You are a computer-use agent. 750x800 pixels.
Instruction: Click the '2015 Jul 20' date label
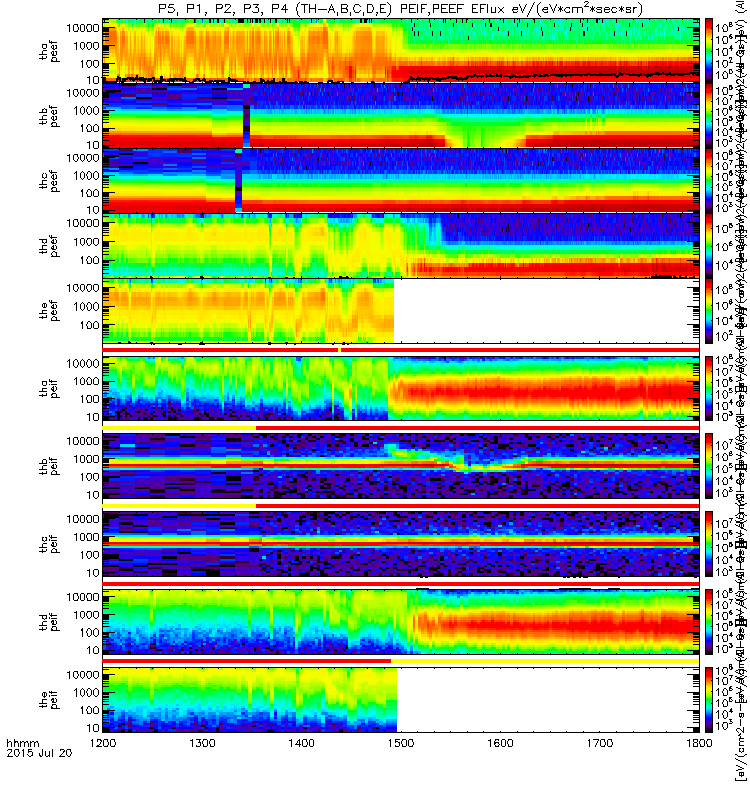pyautogui.click(x=39, y=753)
